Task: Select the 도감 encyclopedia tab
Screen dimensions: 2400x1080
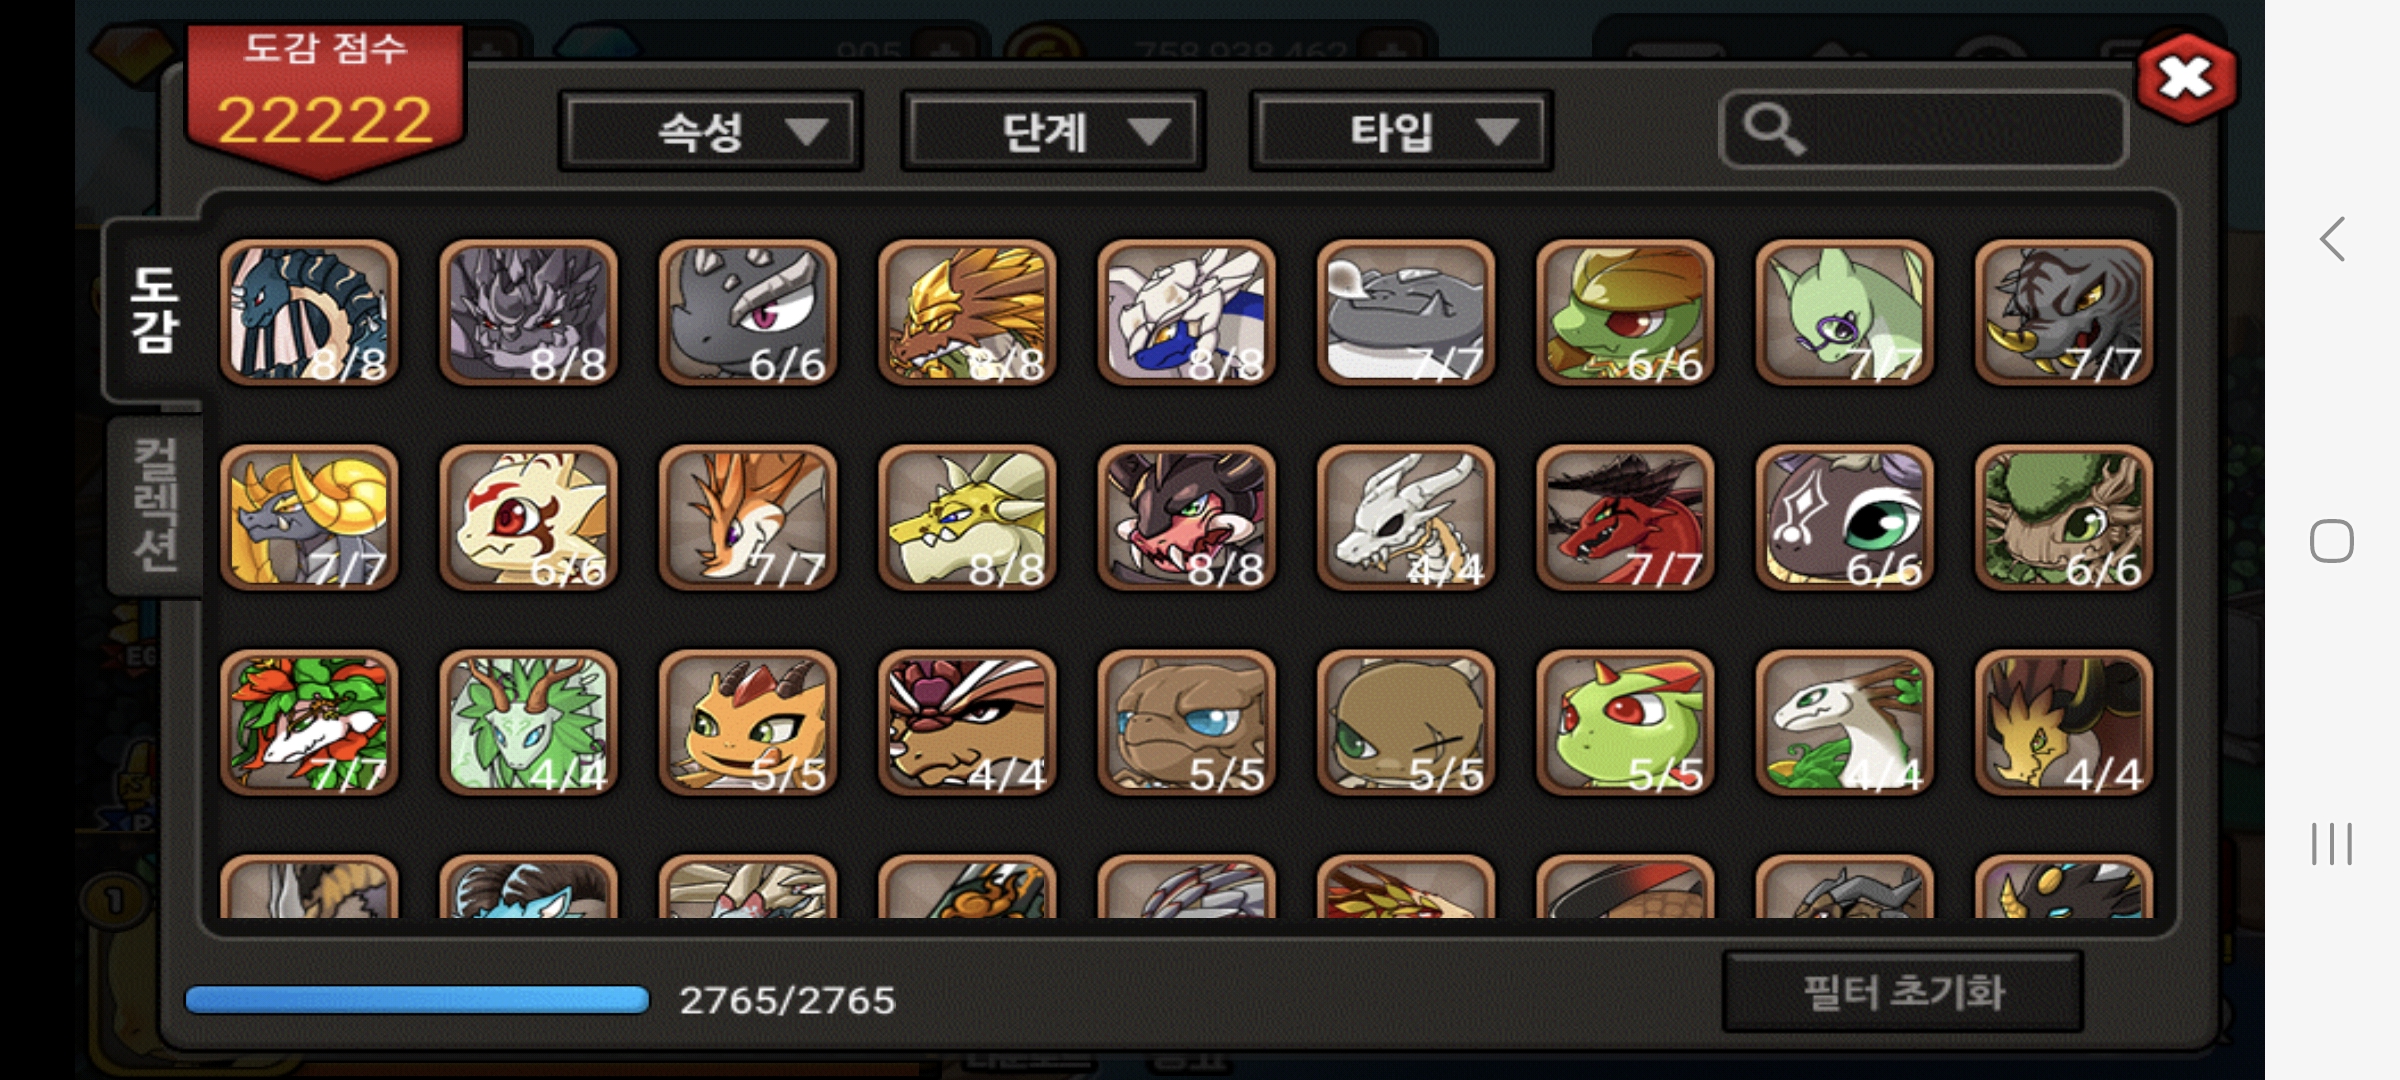Action: pos(155,310)
